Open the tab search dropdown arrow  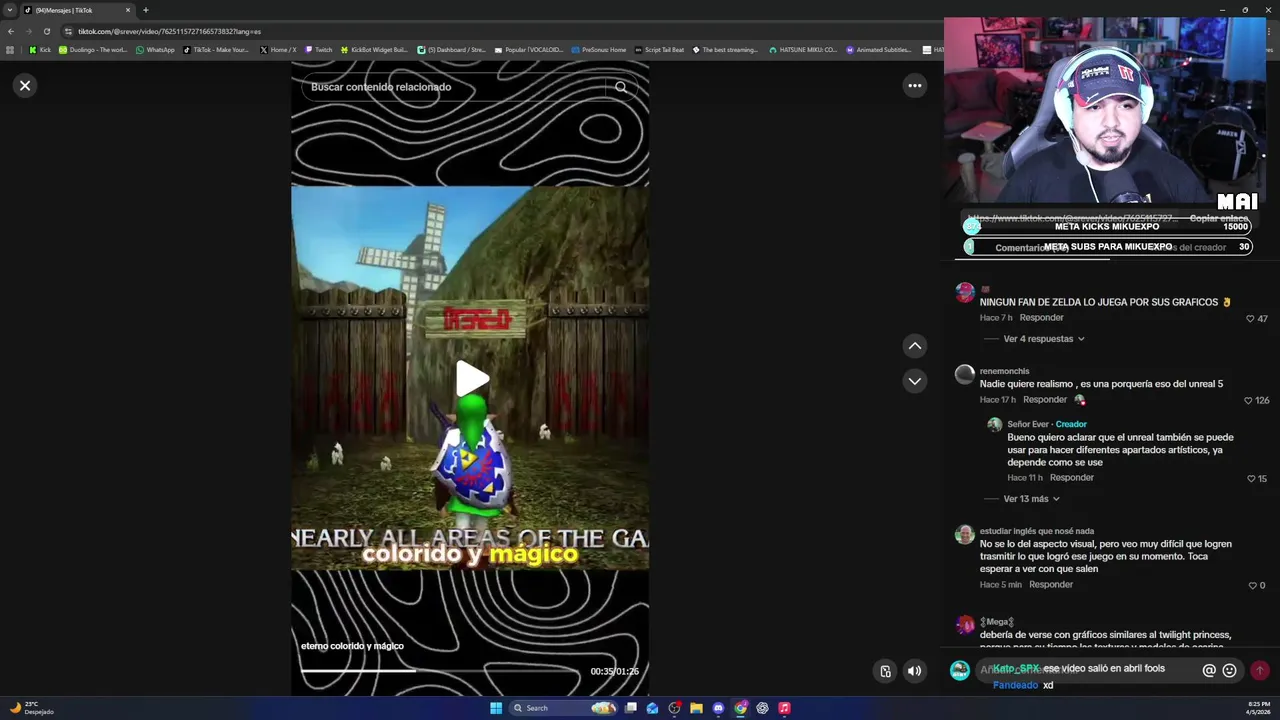(9, 10)
